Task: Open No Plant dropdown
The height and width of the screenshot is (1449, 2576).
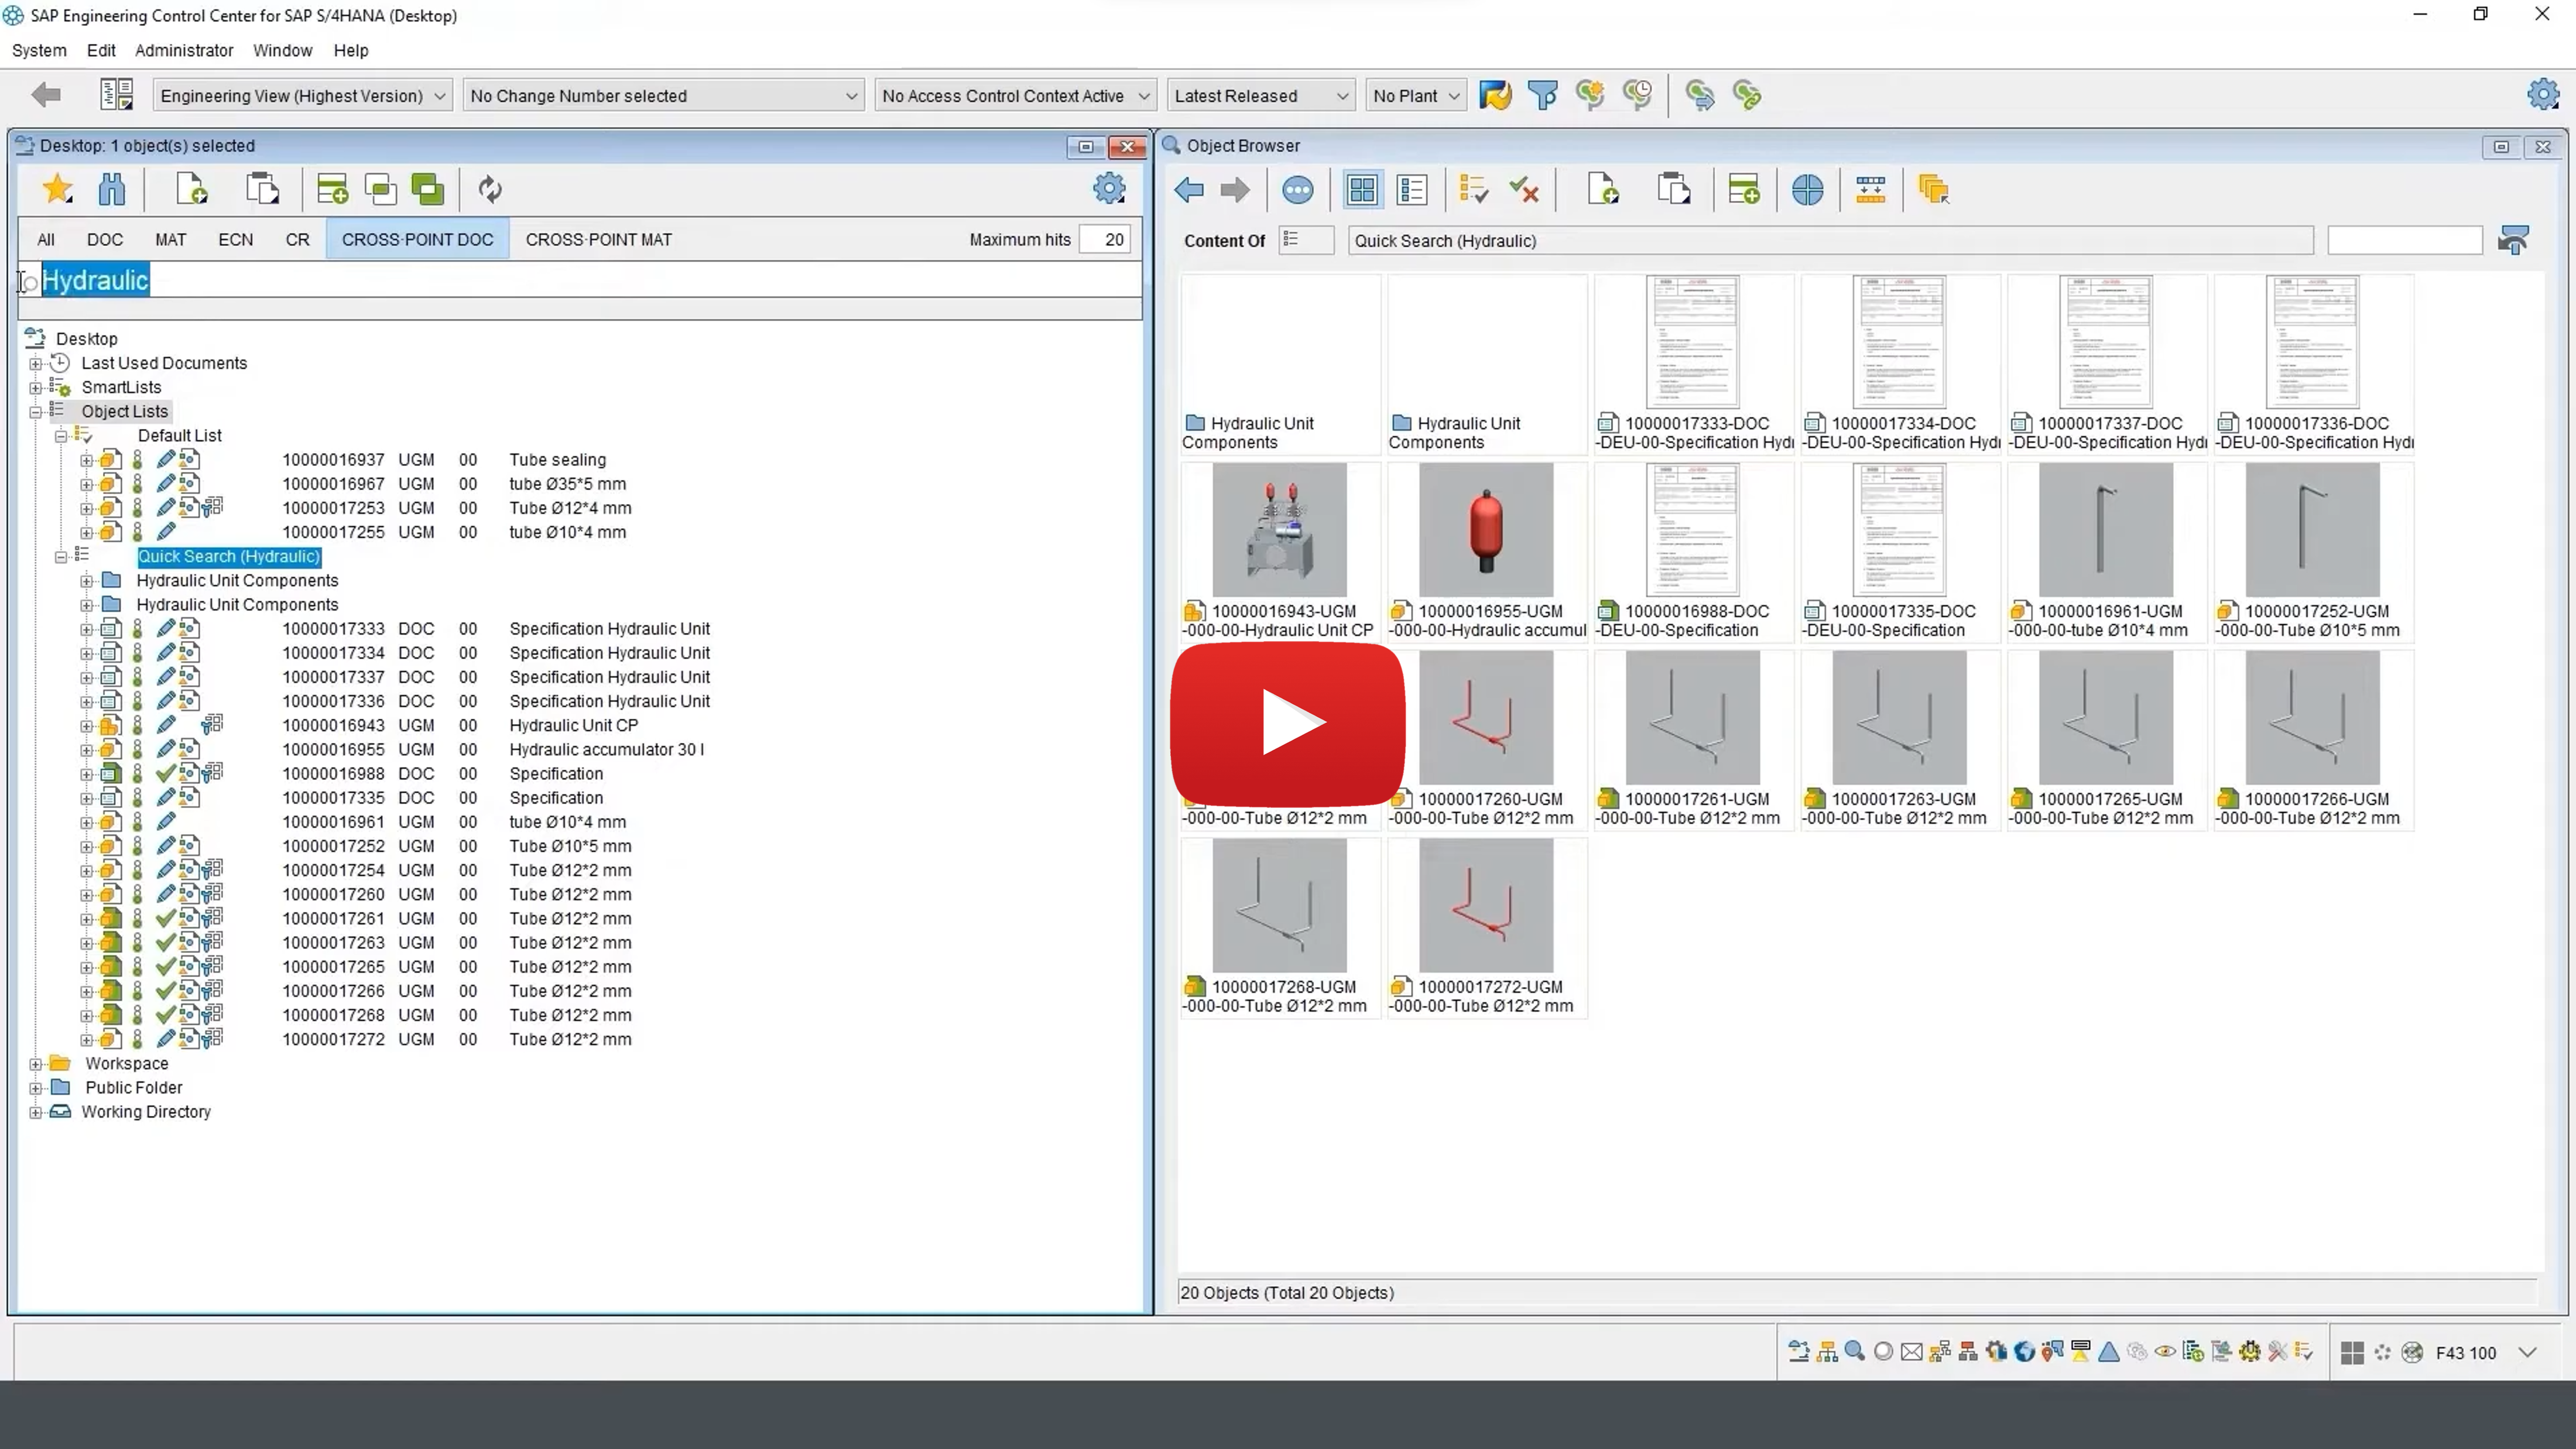Action: click(1416, 96)
